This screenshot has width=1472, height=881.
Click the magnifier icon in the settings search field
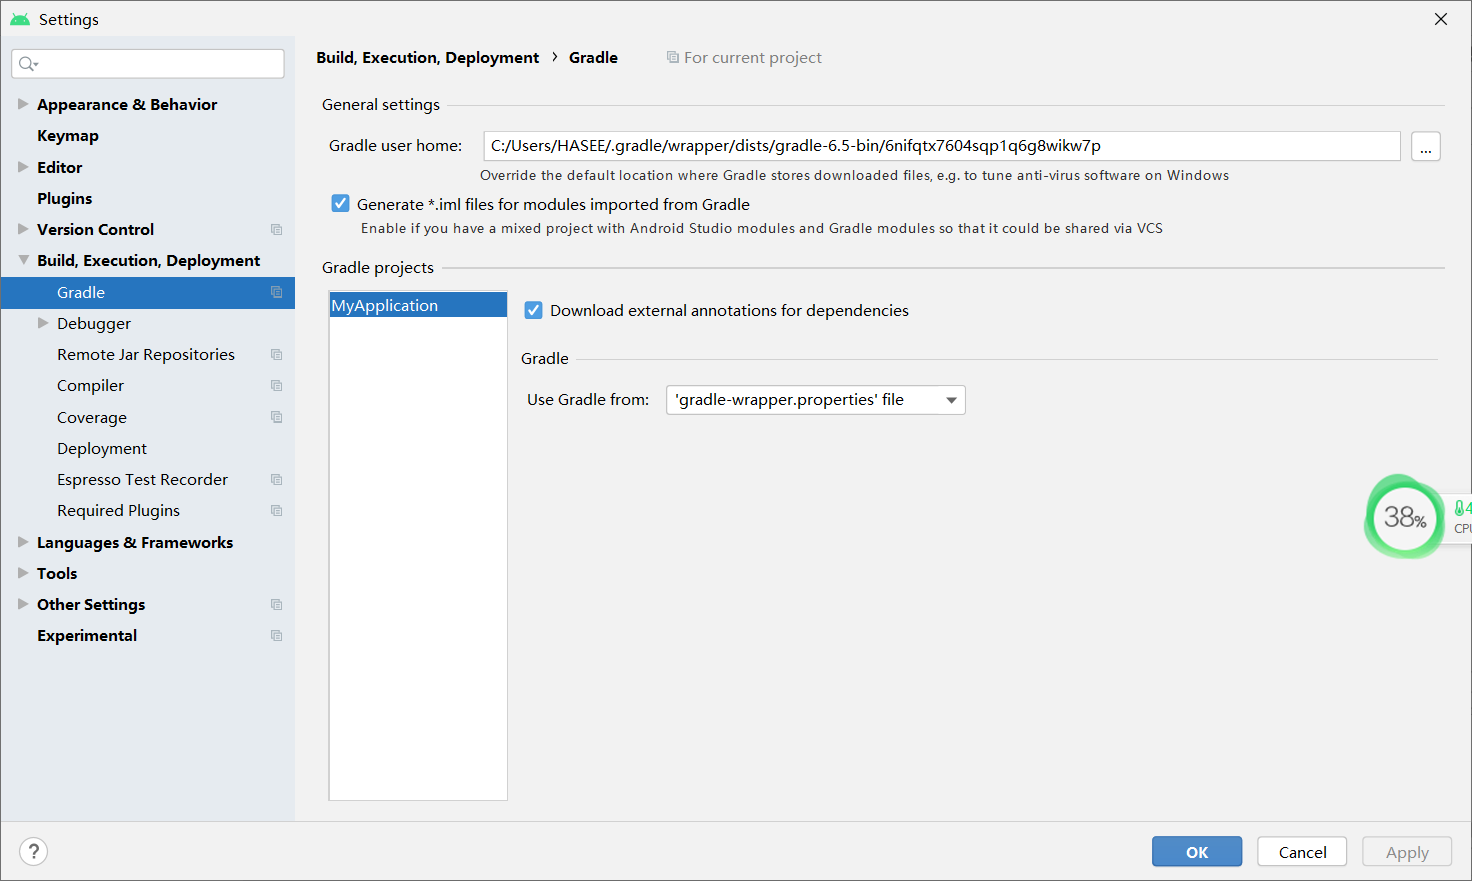tap(27, 63)
